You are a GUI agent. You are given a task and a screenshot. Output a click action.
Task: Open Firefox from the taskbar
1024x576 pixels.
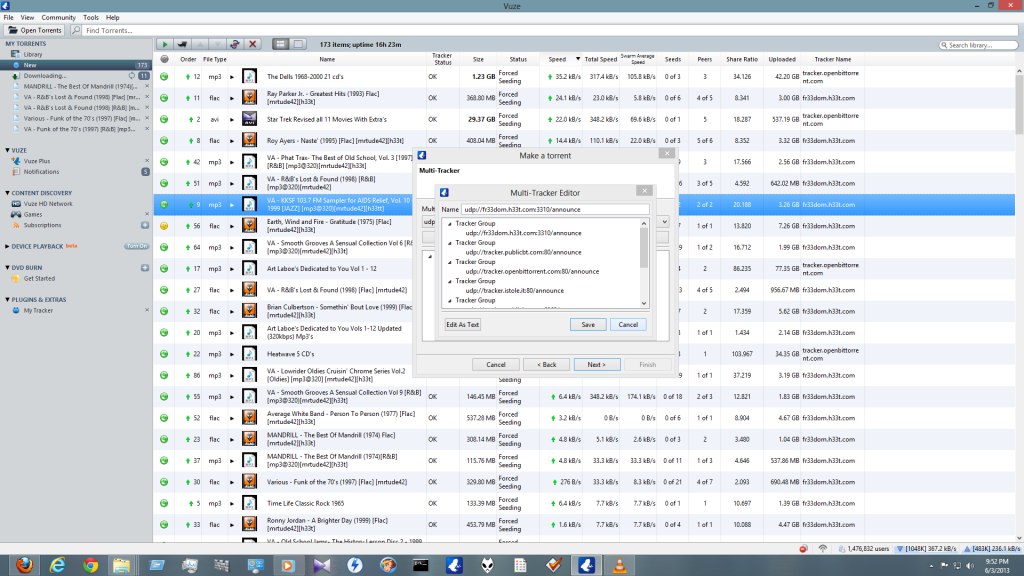pyautogui.click(x=24, y=565)
